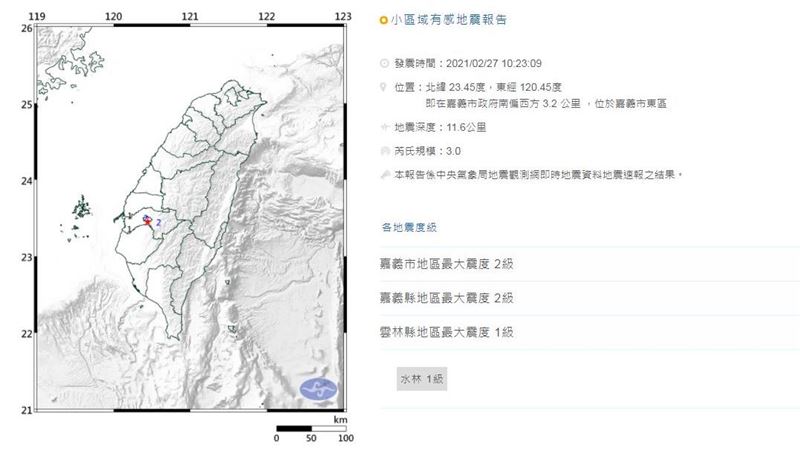This screenshot has height=450, width=800.
Task: Click the red star epicenter marker on map
Action: [147, 222]
